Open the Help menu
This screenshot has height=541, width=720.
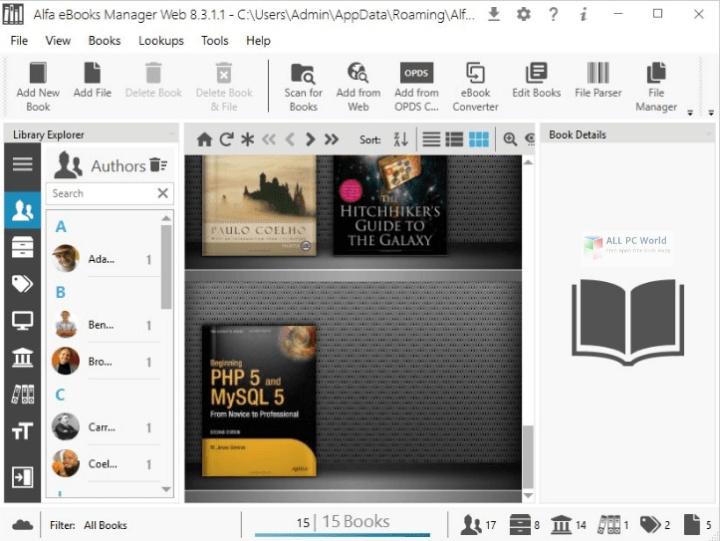click(x=258, y=40)
